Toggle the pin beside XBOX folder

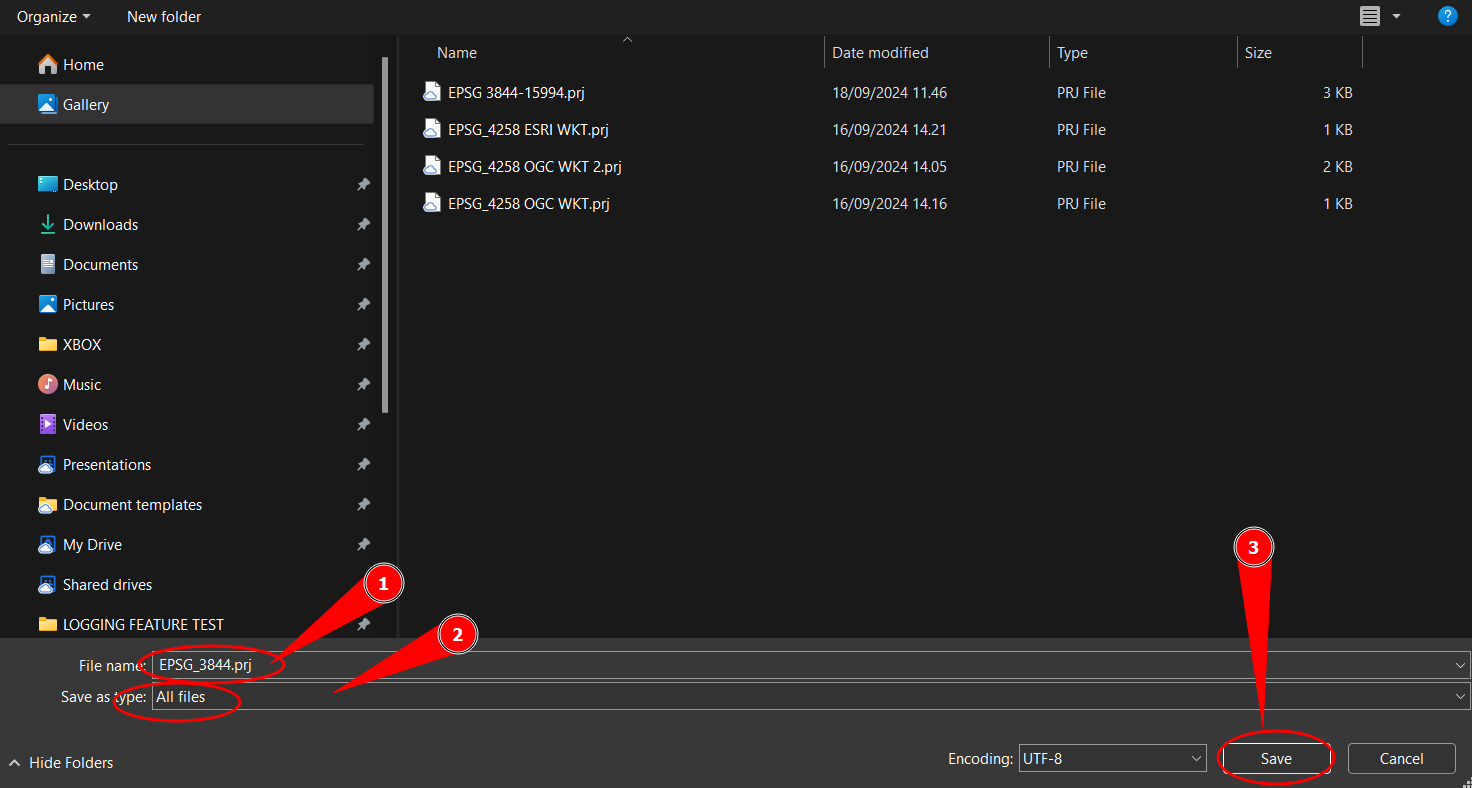(363, 345)
